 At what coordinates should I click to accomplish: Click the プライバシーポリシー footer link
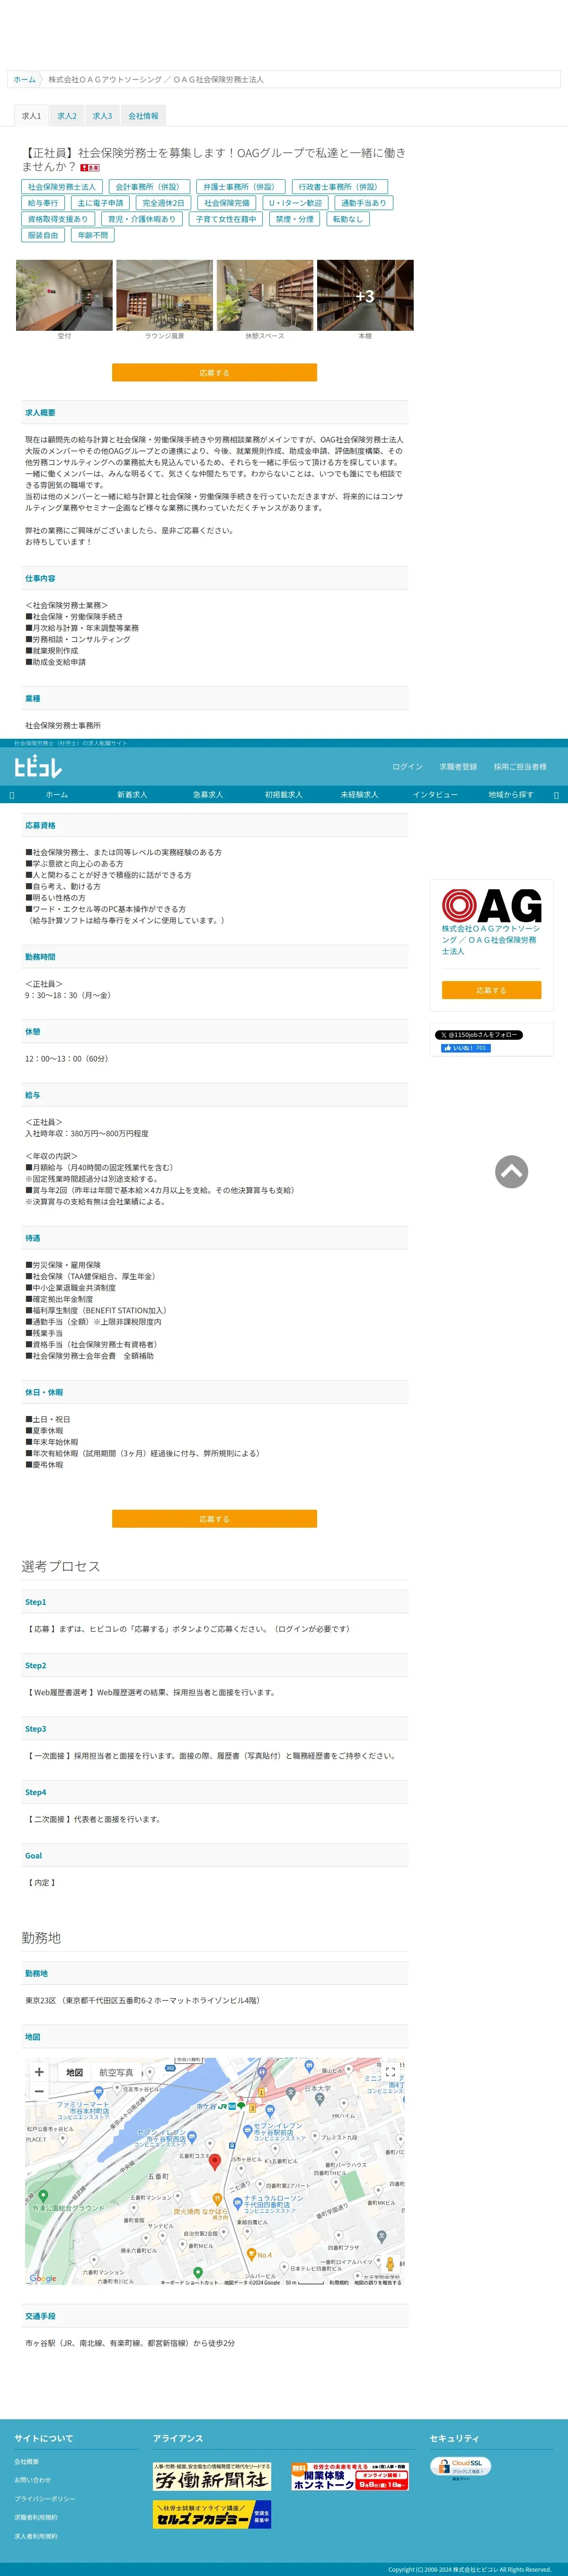[x=44, y=2499]
